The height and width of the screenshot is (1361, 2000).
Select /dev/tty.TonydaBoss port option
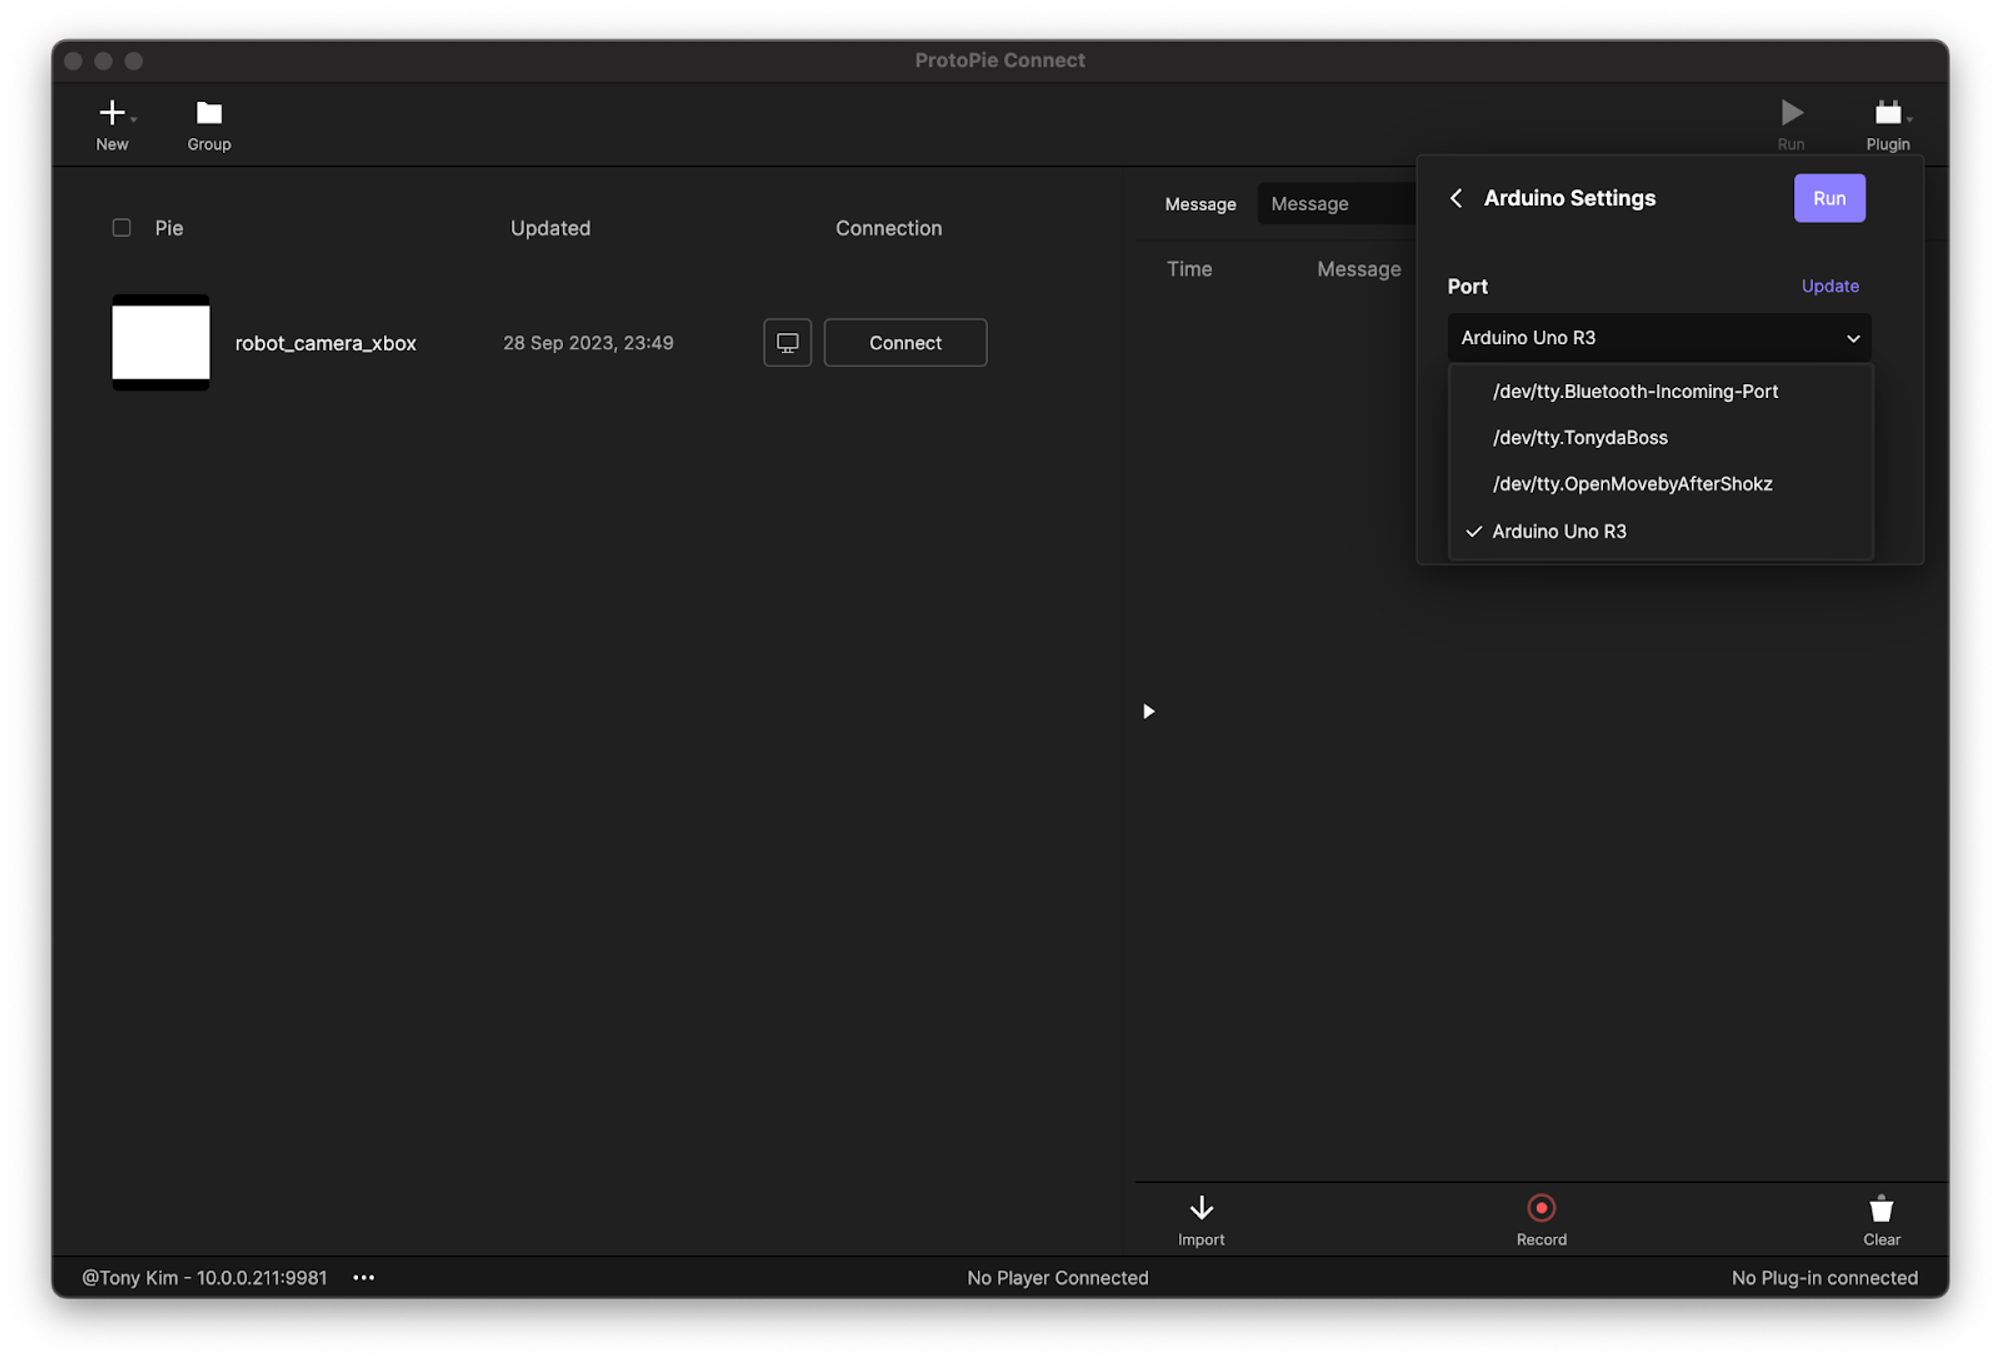[x=1579, y=437]
